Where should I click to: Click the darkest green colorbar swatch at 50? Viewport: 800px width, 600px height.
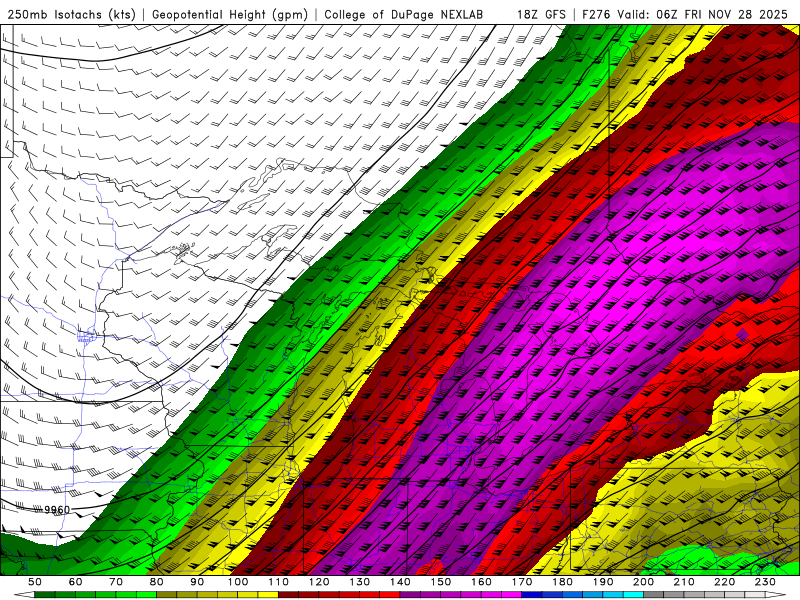pos(45,595)
